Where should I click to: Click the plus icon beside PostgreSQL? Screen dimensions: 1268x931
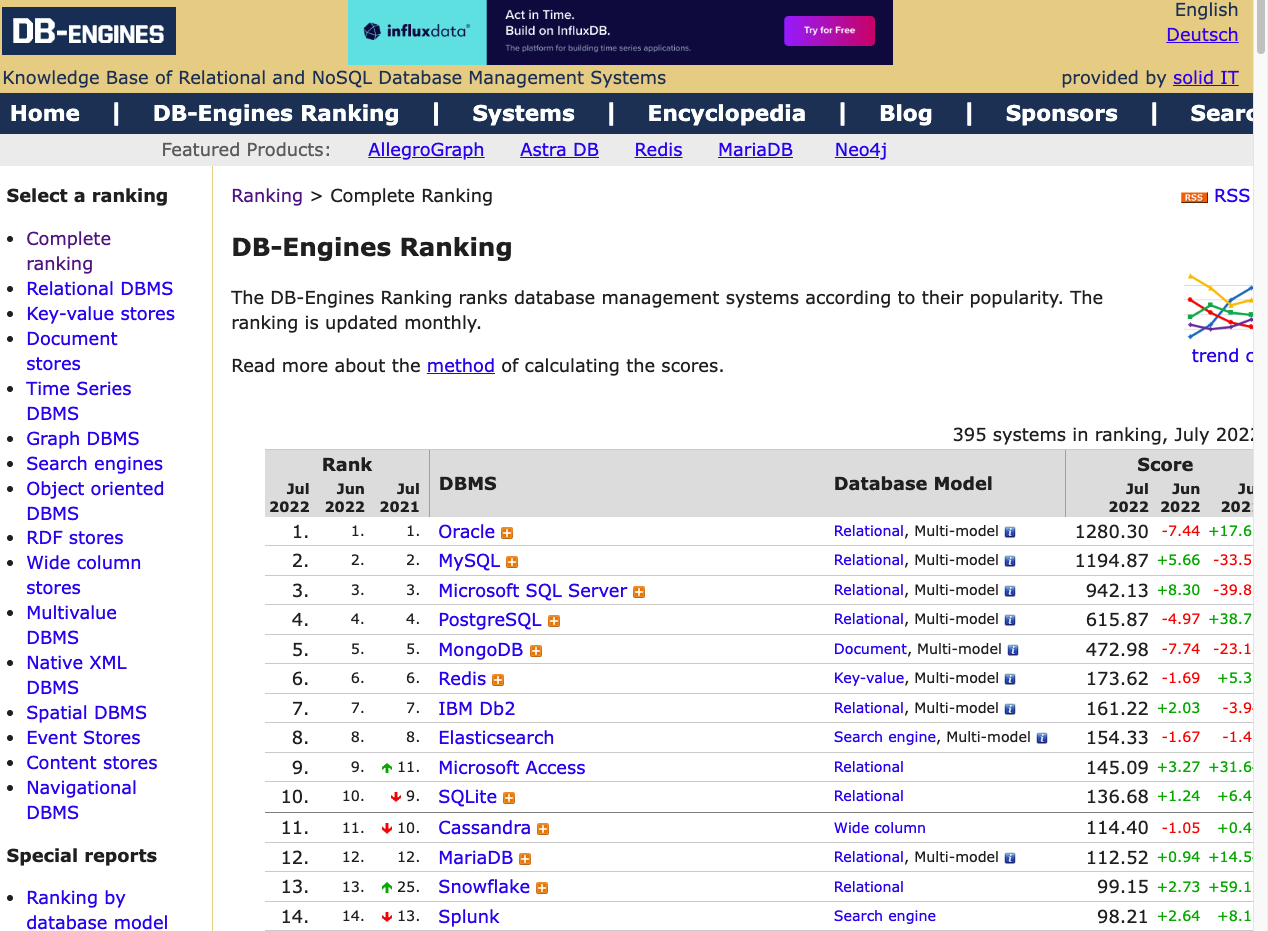click(x=554, y=621)
